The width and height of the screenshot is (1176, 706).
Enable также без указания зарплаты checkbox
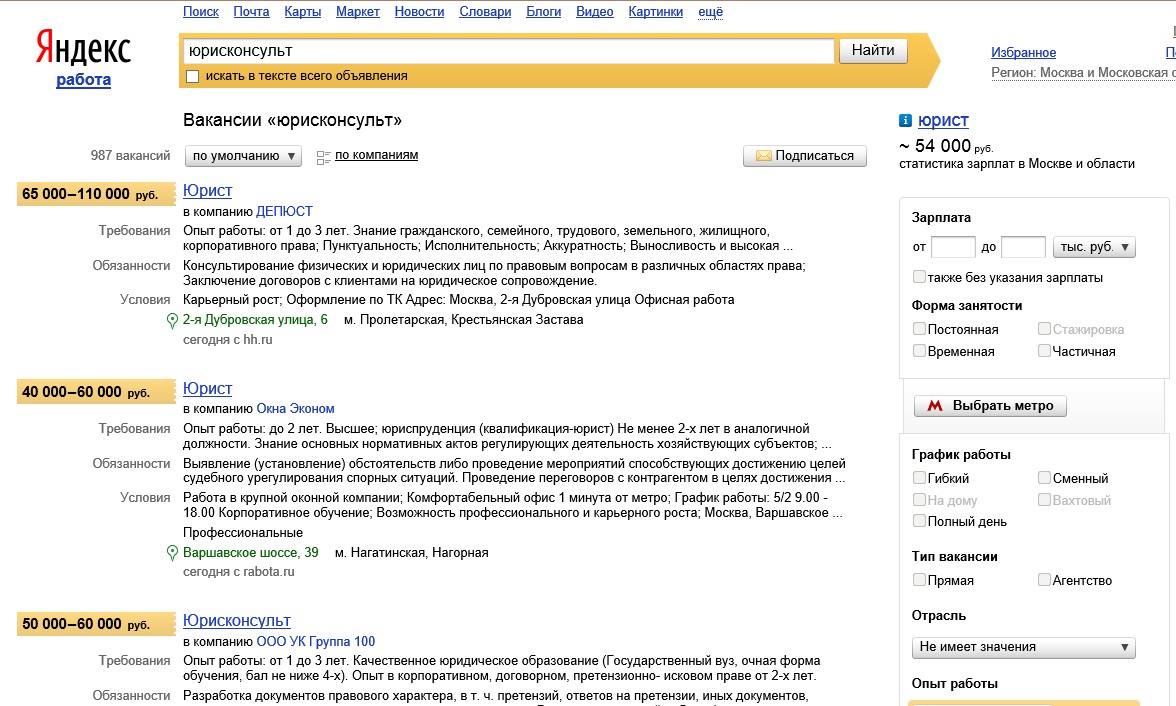919,277
